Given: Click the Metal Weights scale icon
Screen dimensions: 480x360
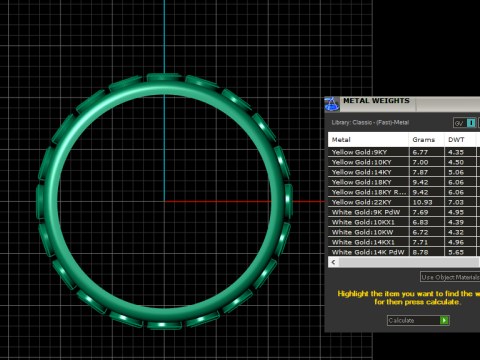Looking at the screenshot, I should point(332,104).
